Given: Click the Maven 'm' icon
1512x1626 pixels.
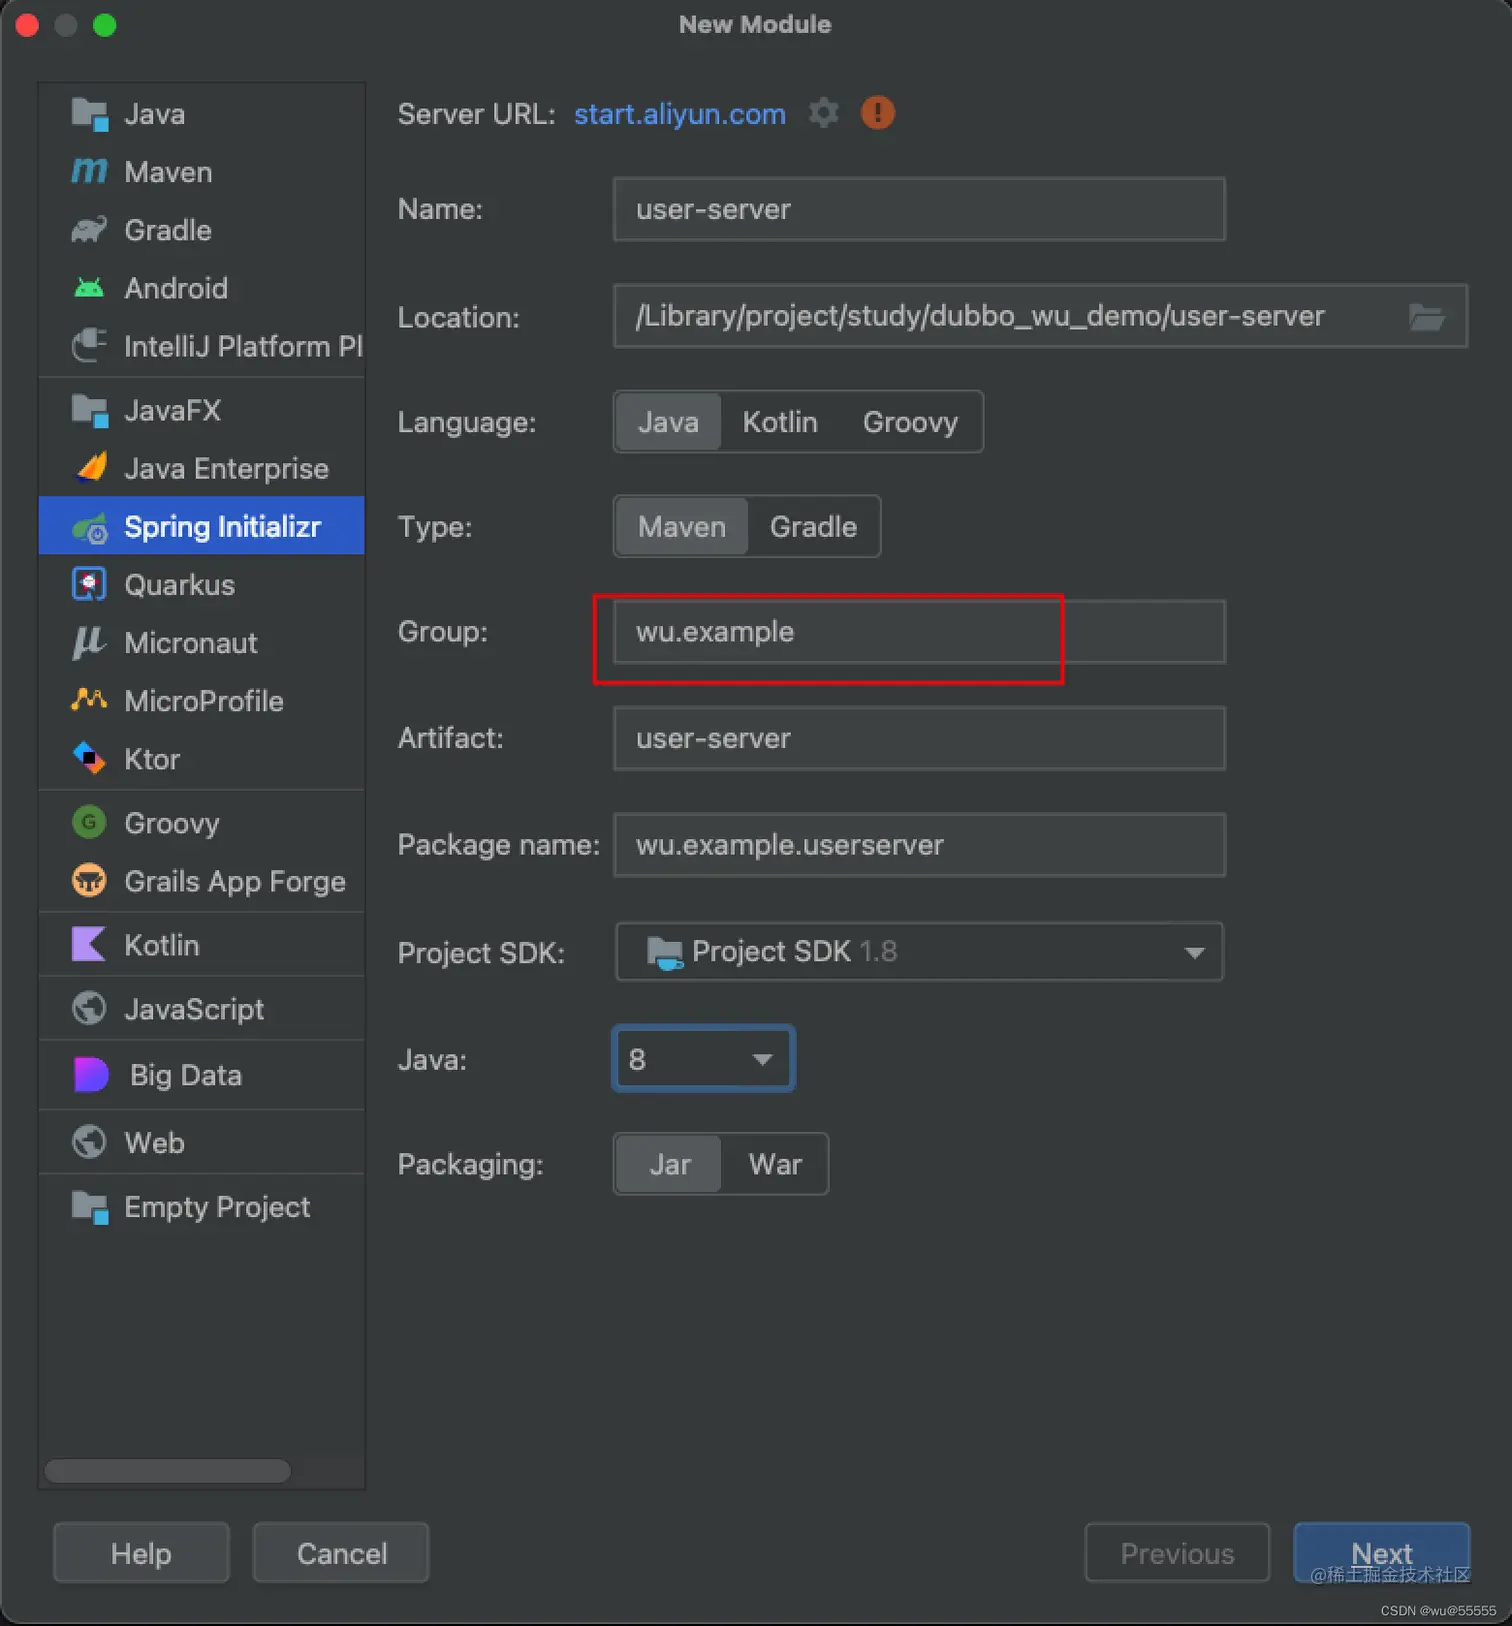Looking at the screenshot, I should coord(89,172).
